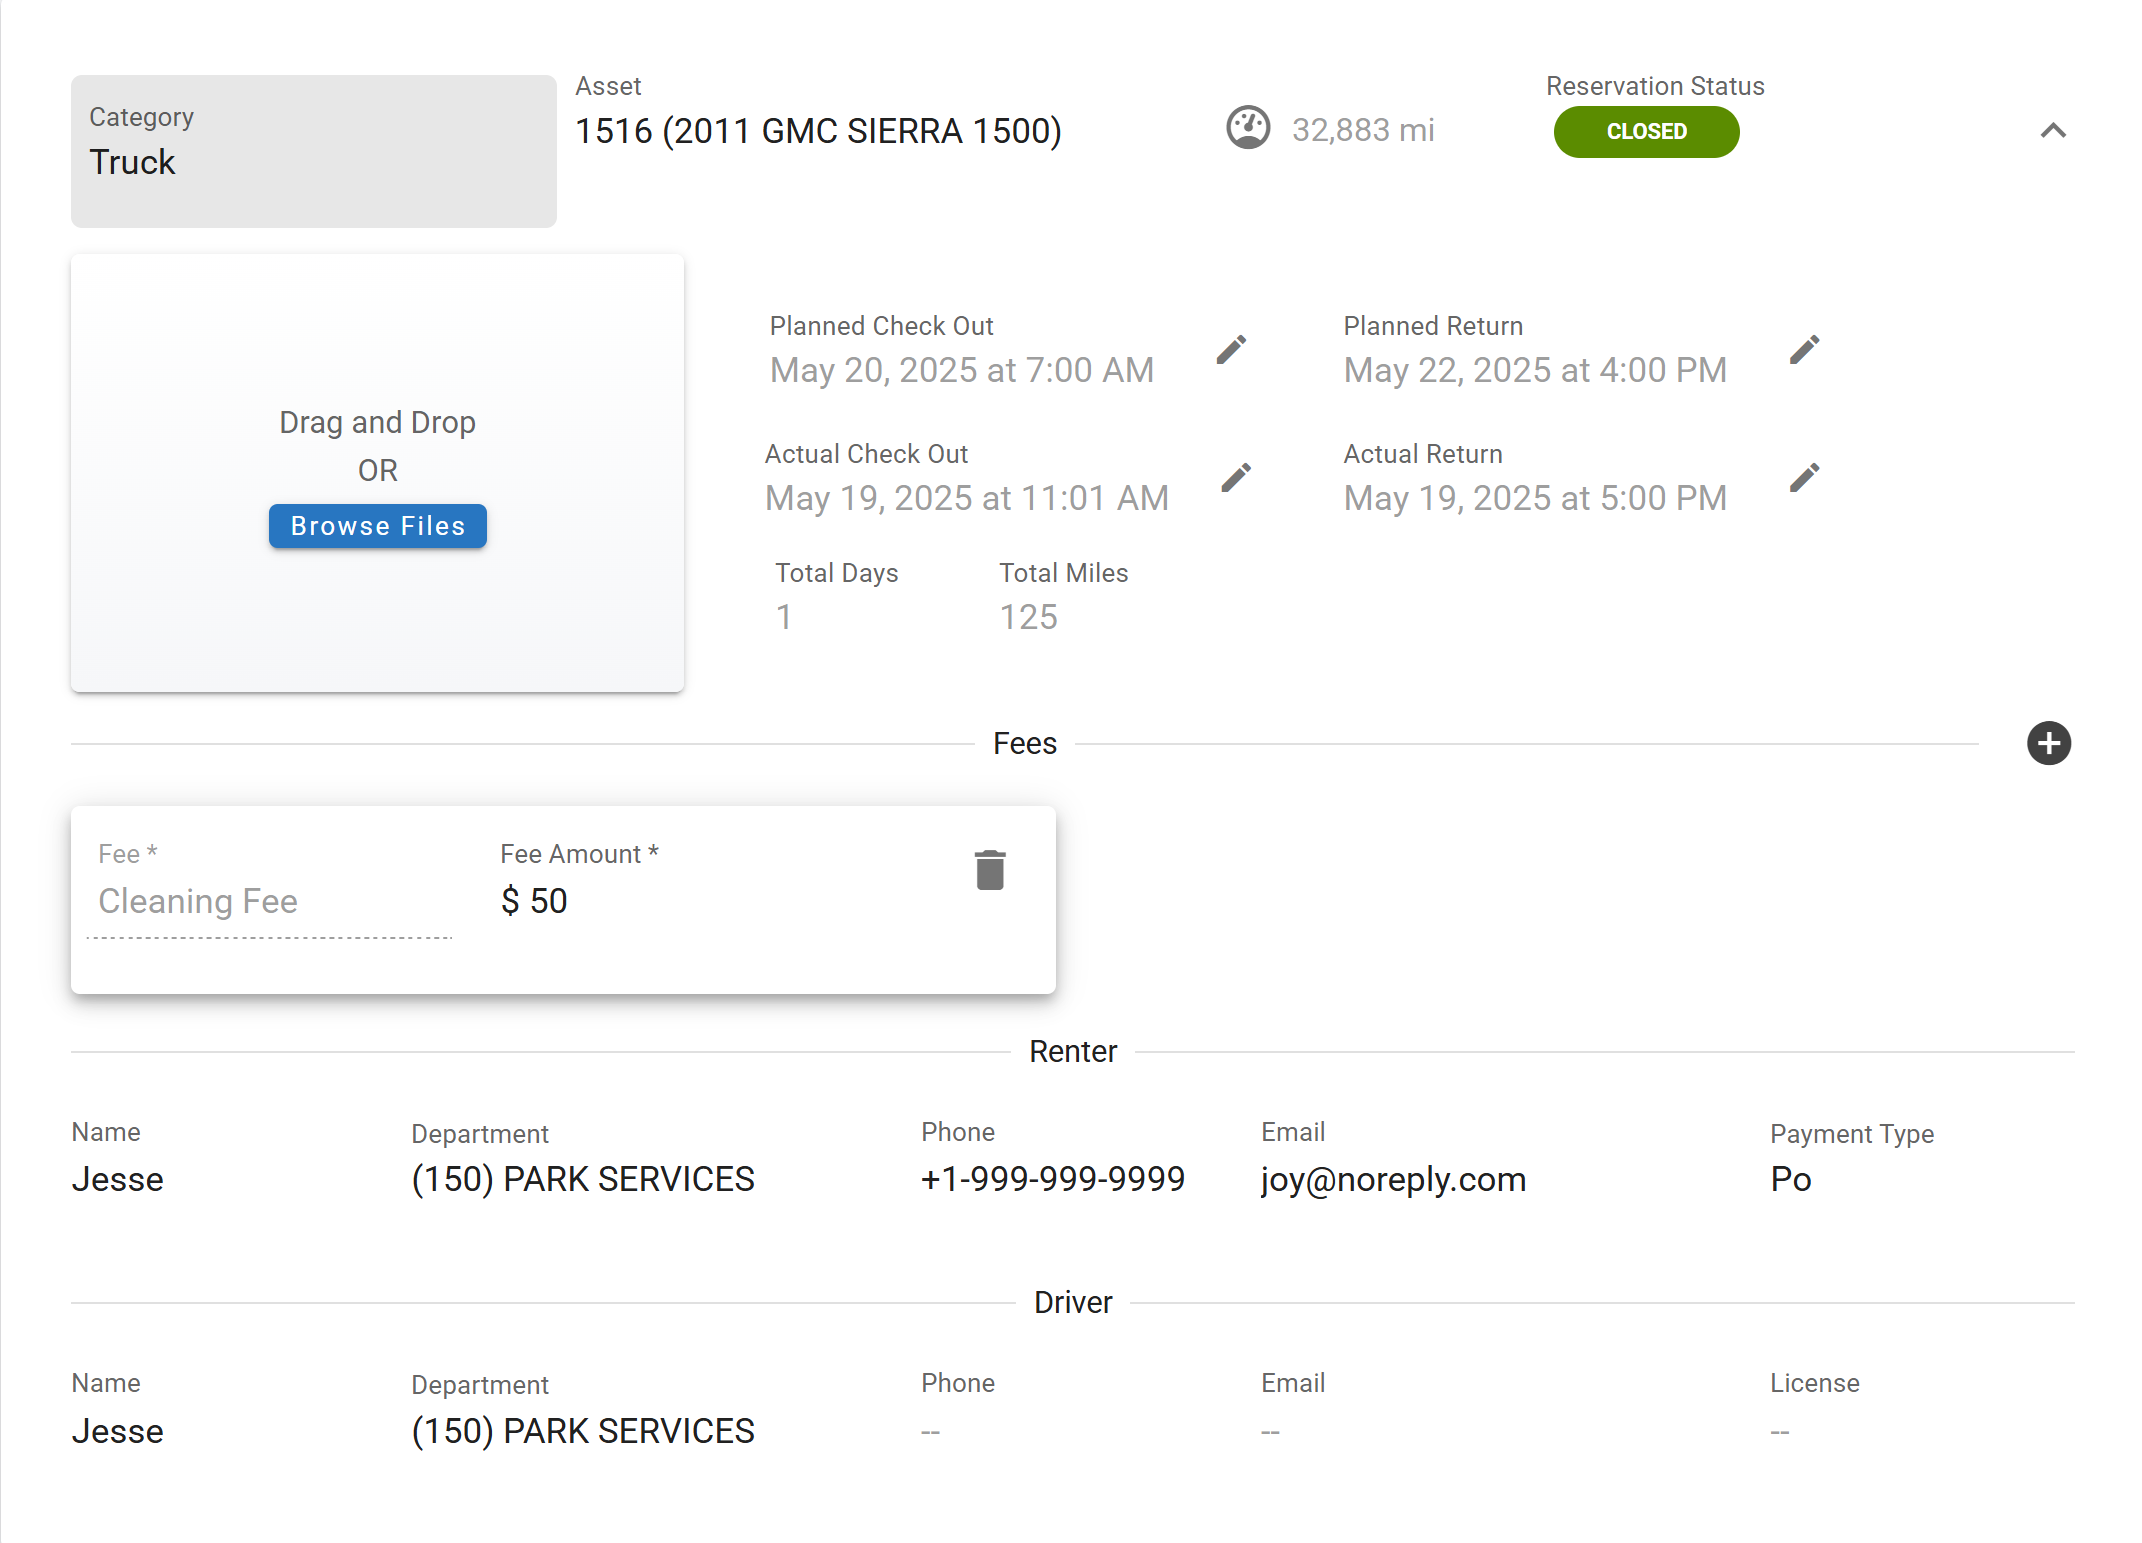
Task: Collapse the reservation details chevron
Action: [2052, 131]
